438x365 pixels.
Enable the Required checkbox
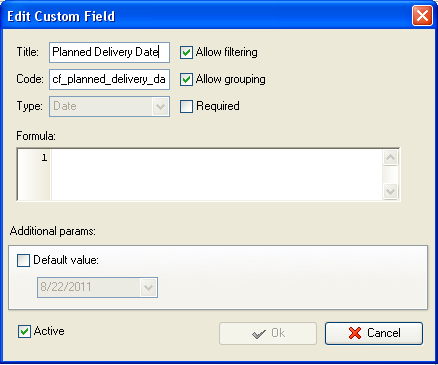tap(186, 106)
